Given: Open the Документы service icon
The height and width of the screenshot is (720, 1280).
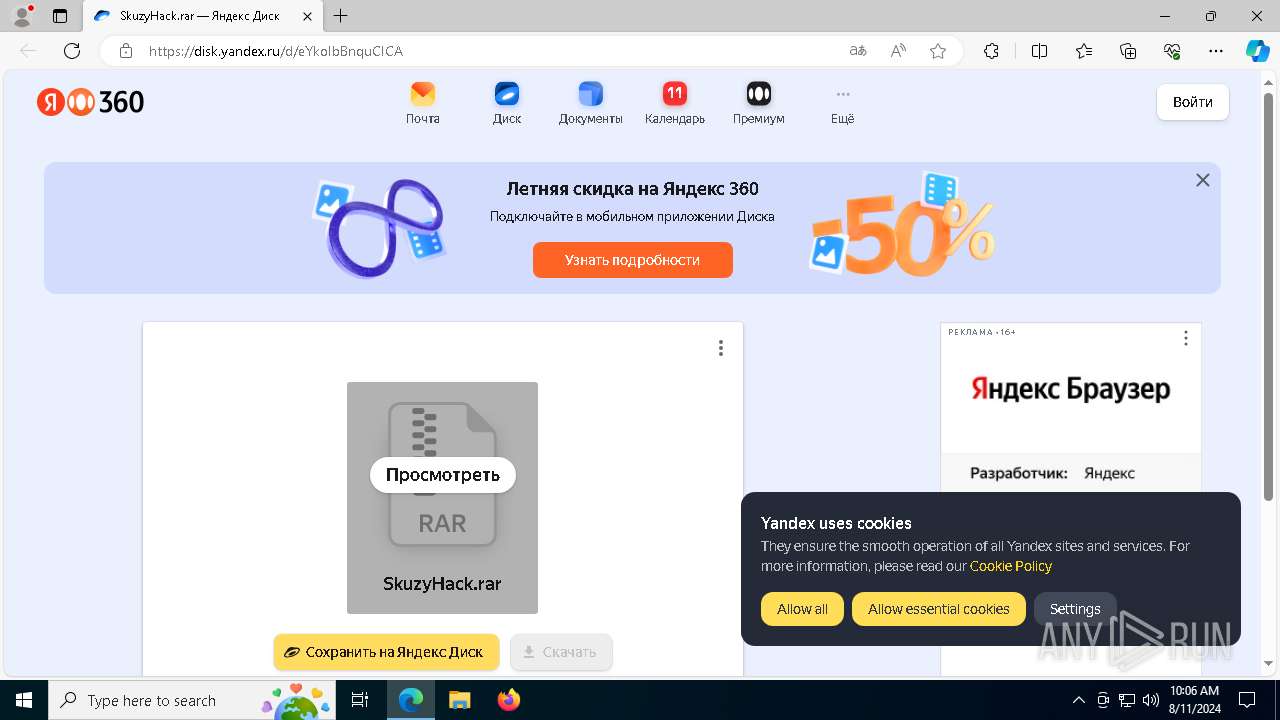Looking at the screenshot, I should [x=591, y=103].
